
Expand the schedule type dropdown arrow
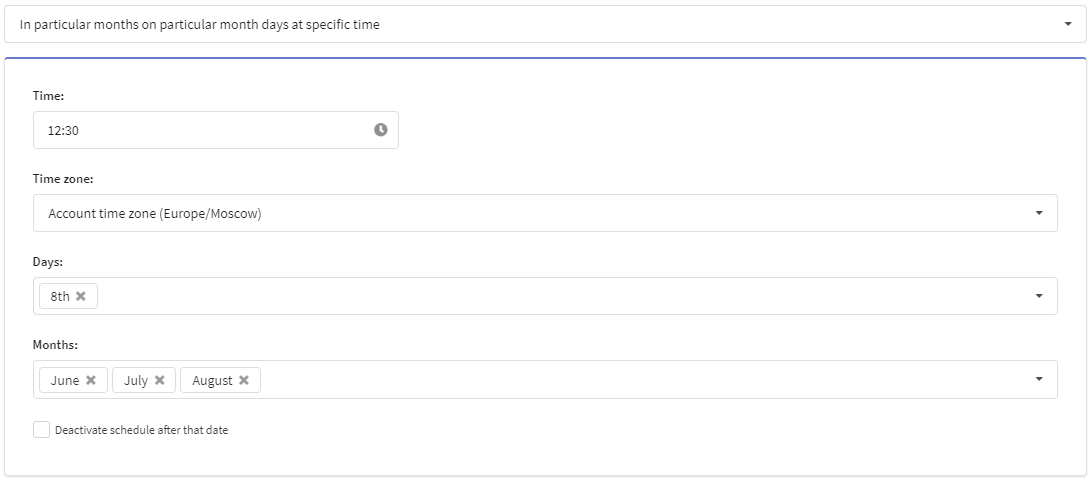(1068, 24)
